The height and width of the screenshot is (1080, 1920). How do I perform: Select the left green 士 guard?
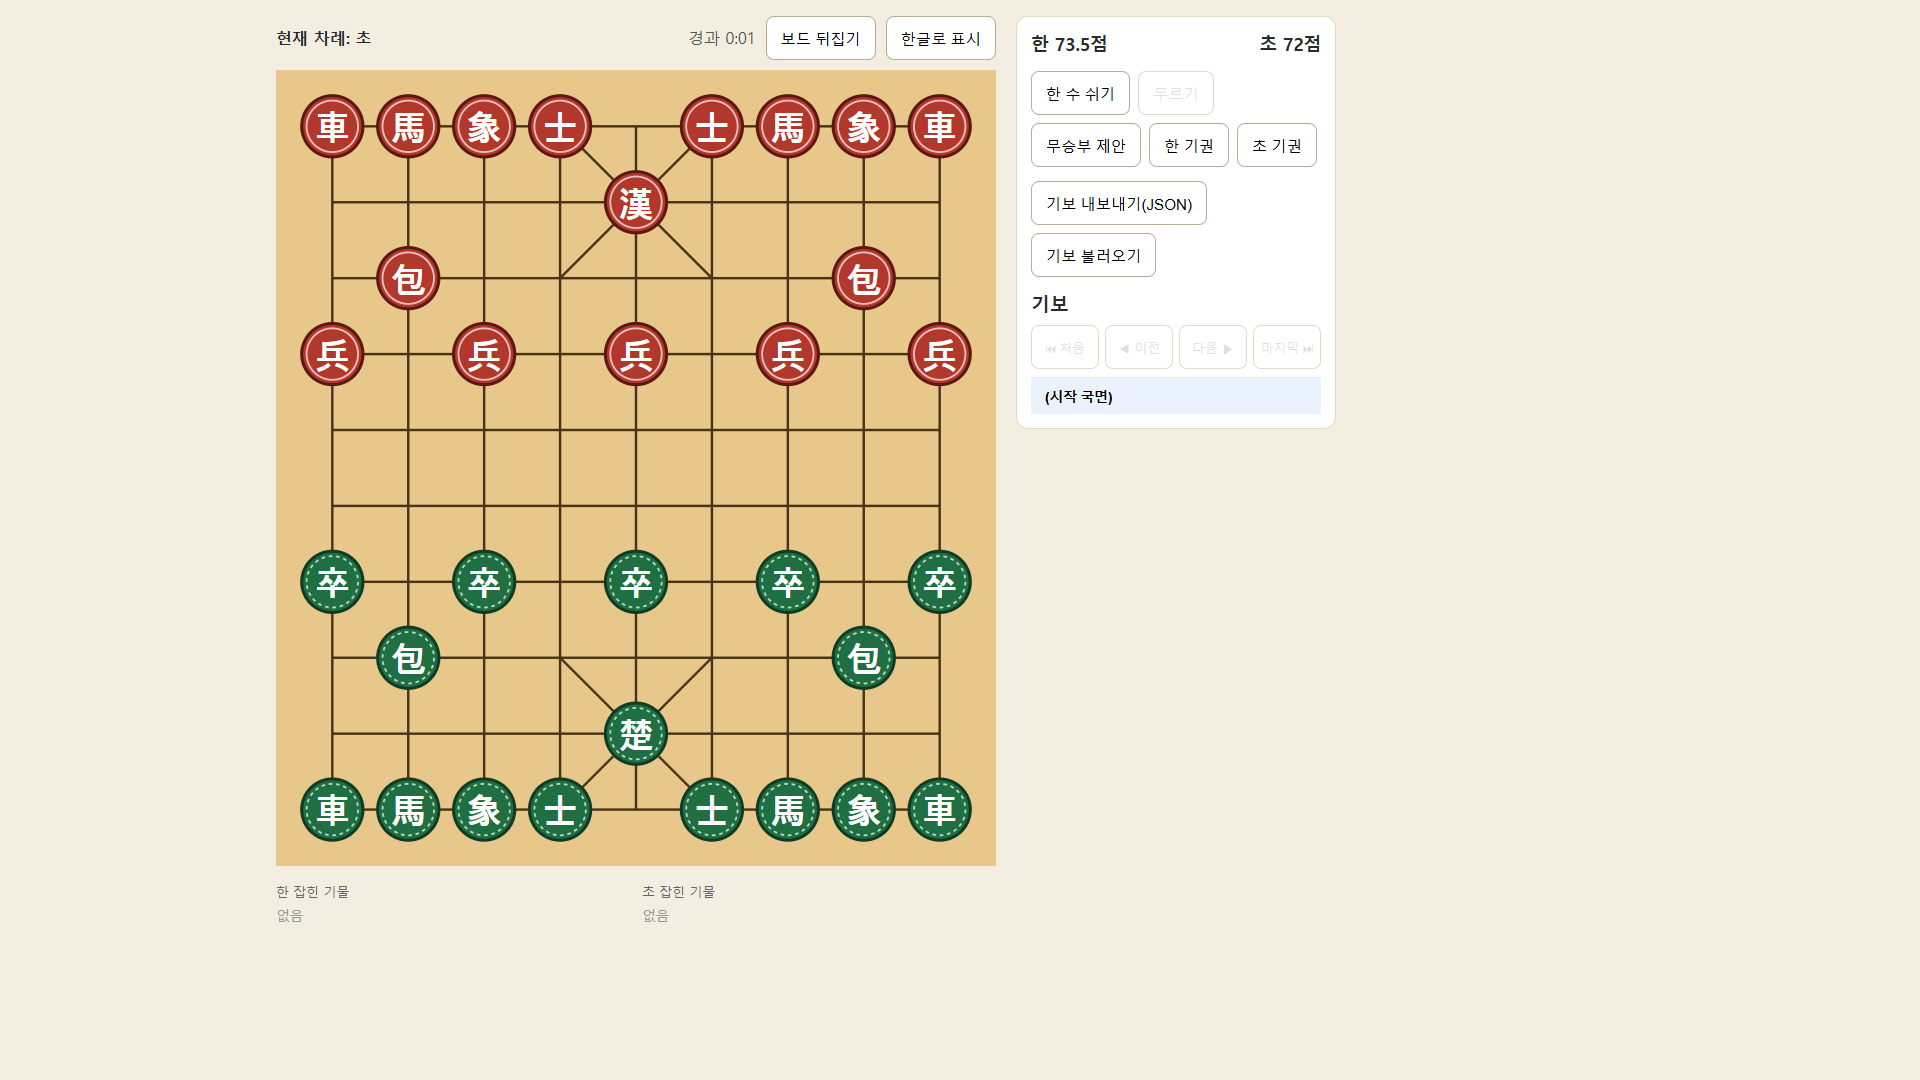pos(560,810)
